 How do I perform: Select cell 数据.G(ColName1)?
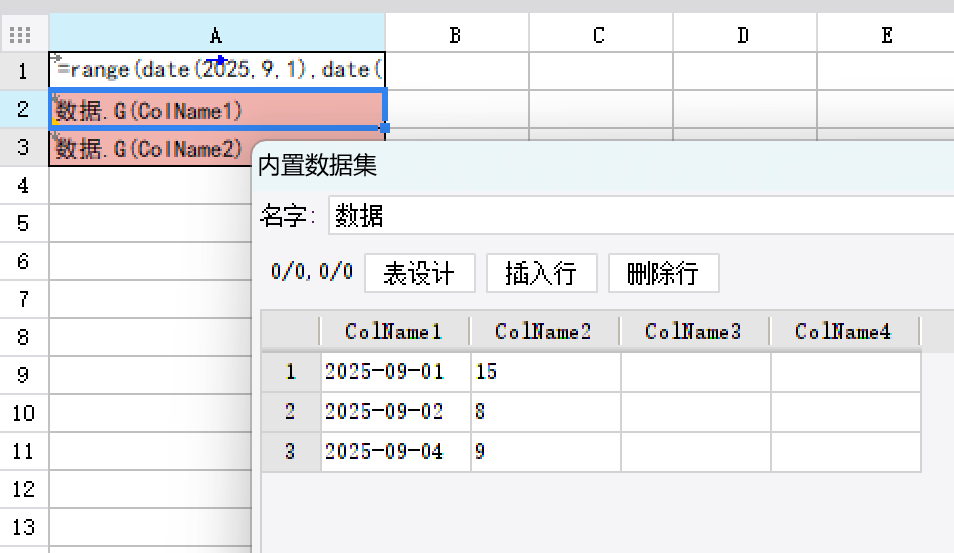[216, 110]
